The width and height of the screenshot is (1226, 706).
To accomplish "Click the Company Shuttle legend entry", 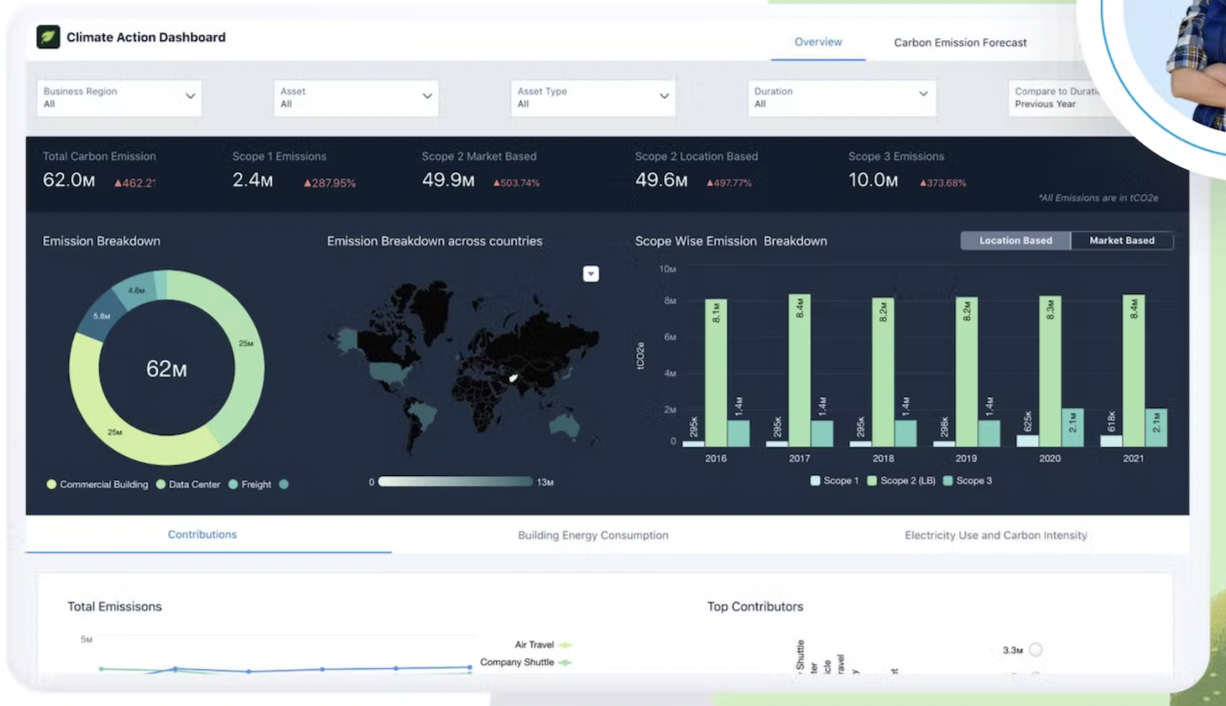I will [525, 662].
